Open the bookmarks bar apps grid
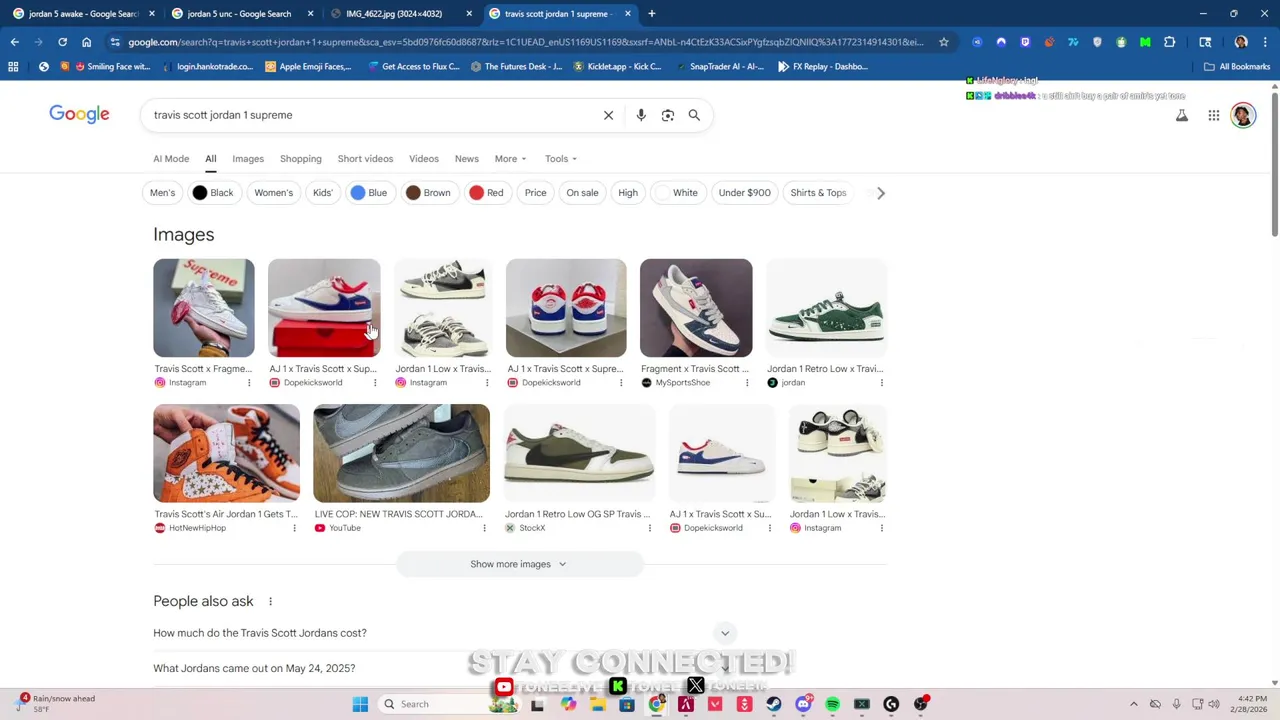Image resolution: width=1280 pixels, height=720 pixels. click(13, 67)
